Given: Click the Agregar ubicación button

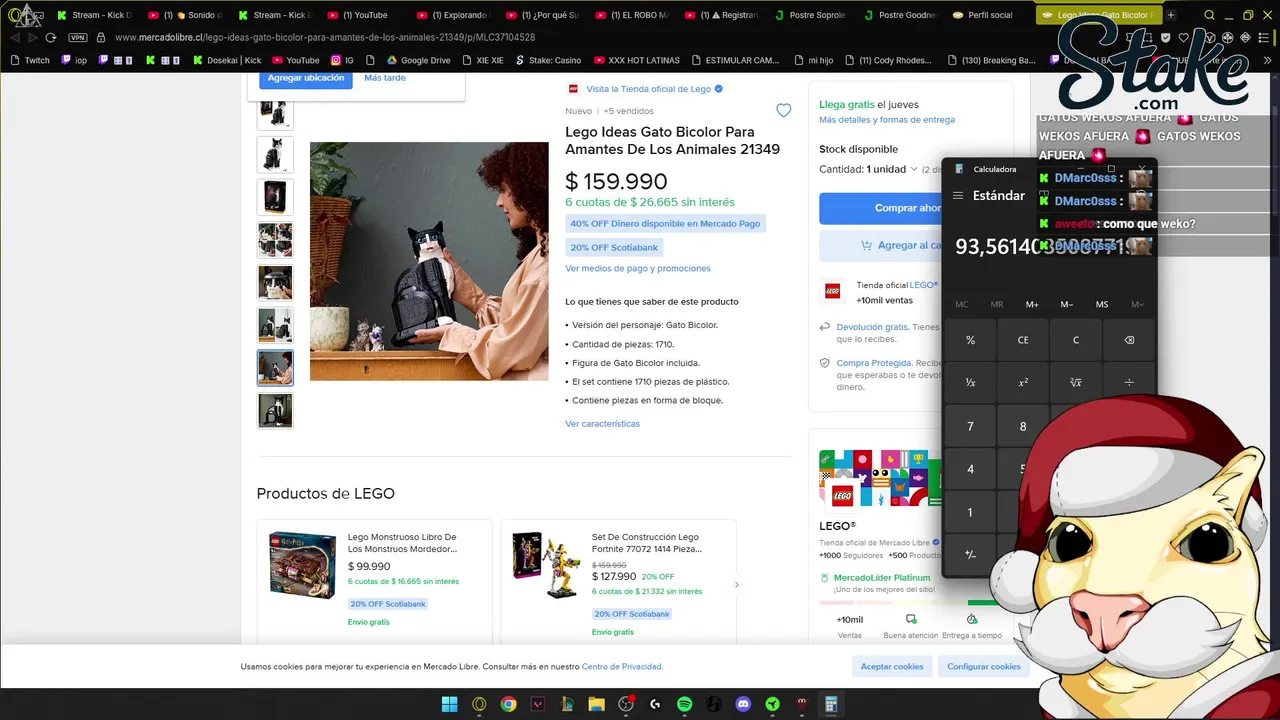Looking at the screenshot, I should coord(306,78).
